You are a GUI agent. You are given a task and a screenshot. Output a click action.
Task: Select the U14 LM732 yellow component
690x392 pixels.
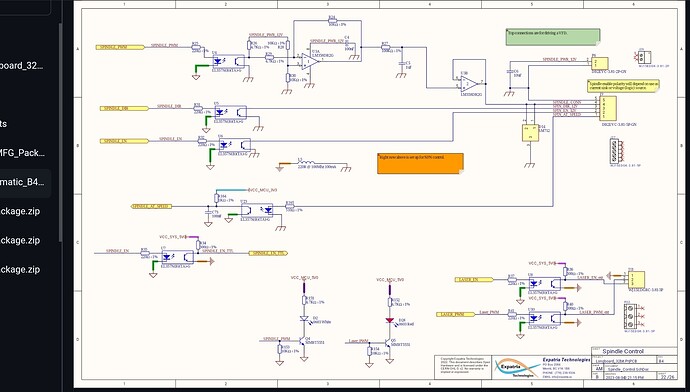pyautogui.click(x=530, y=133)
